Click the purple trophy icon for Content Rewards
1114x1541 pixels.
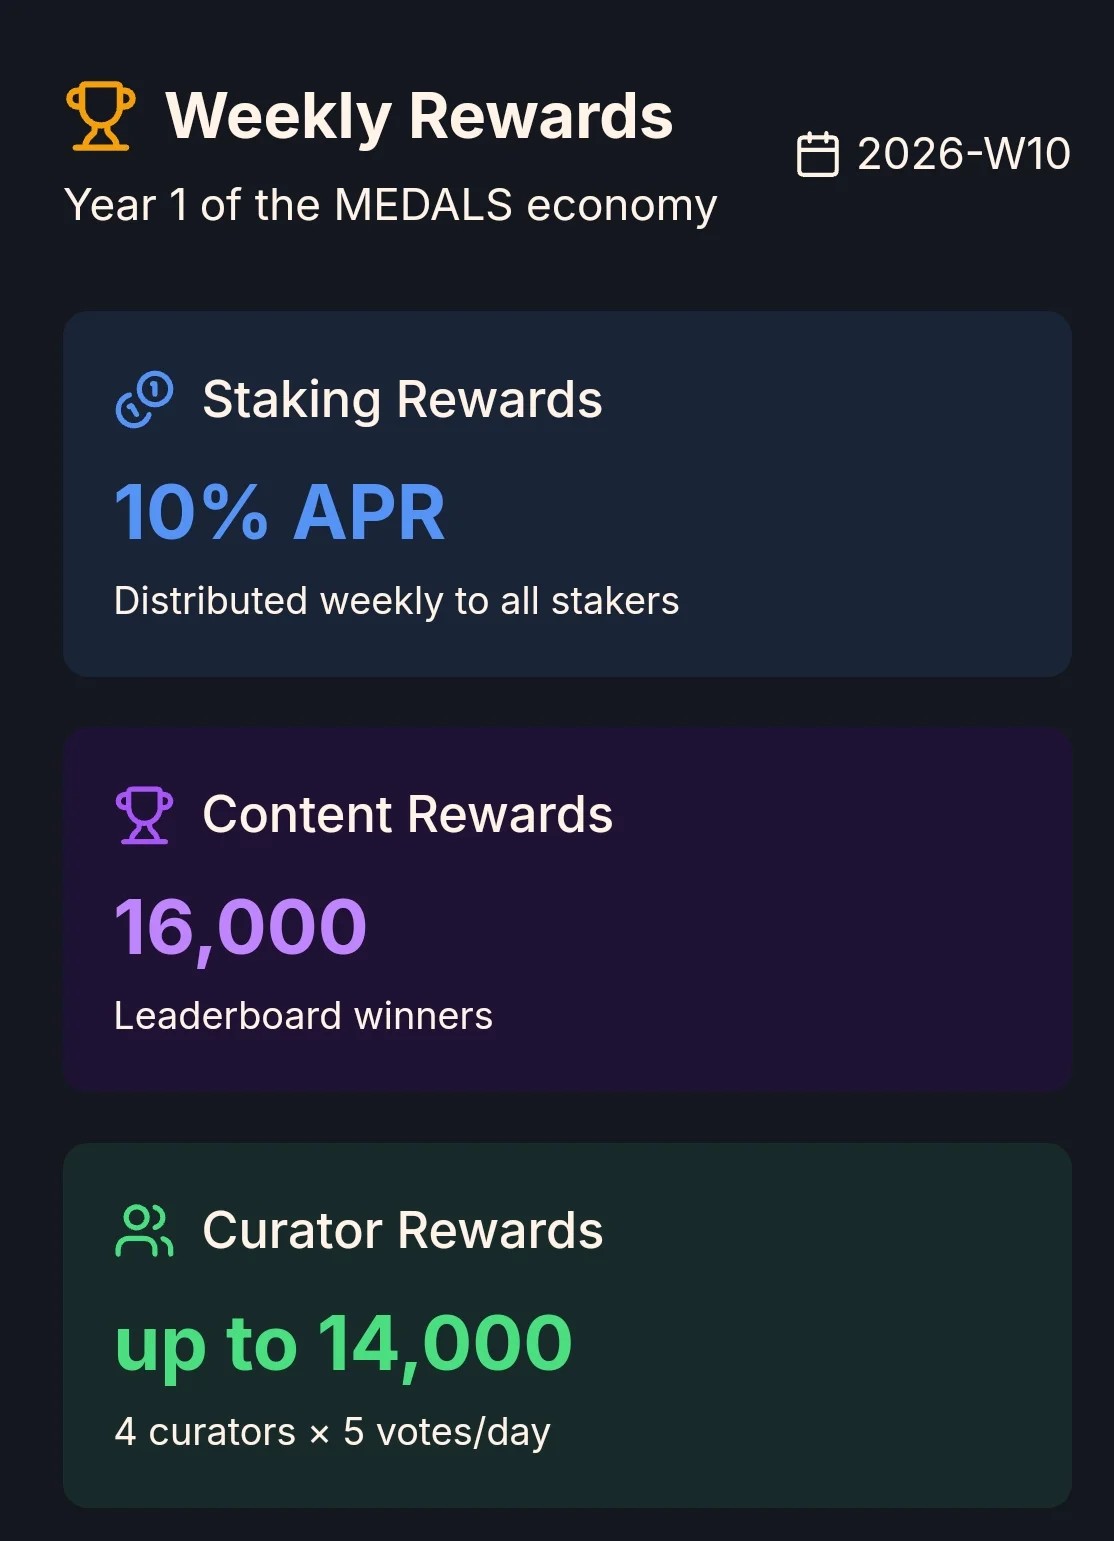coord(144,815)
